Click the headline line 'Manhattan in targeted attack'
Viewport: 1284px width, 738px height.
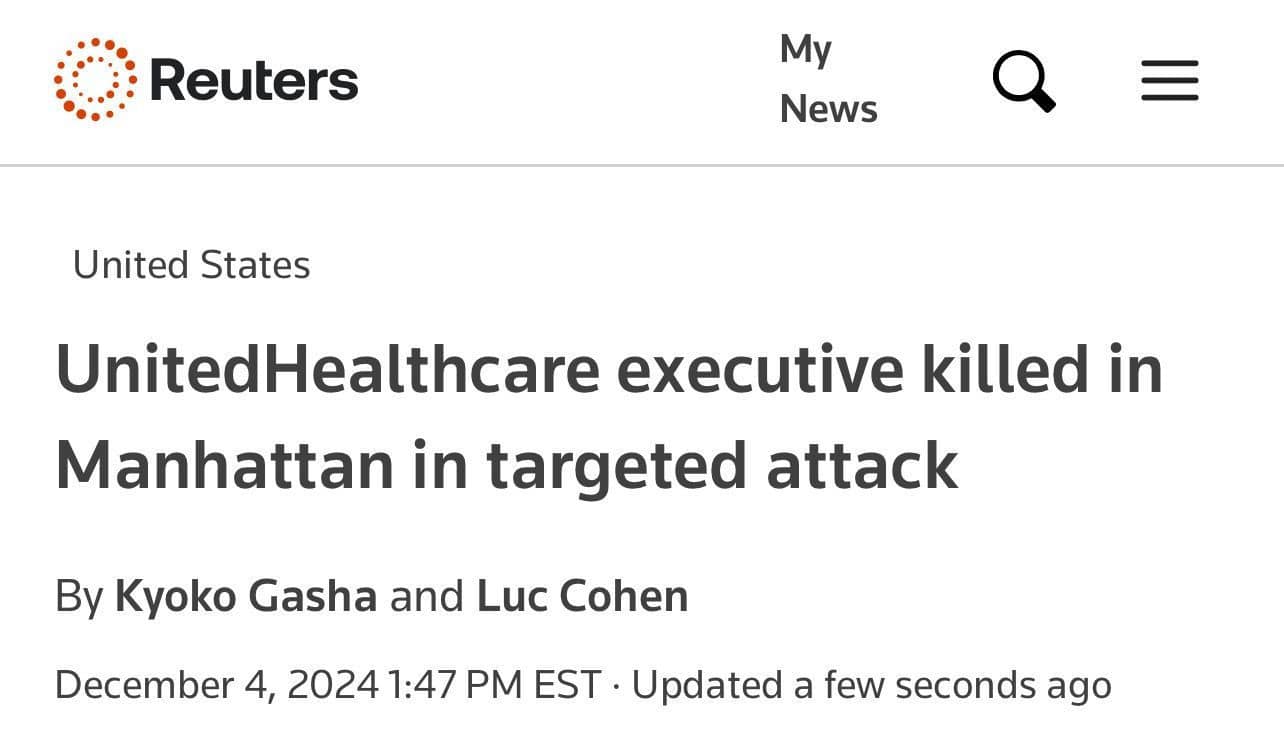(507, 466)
